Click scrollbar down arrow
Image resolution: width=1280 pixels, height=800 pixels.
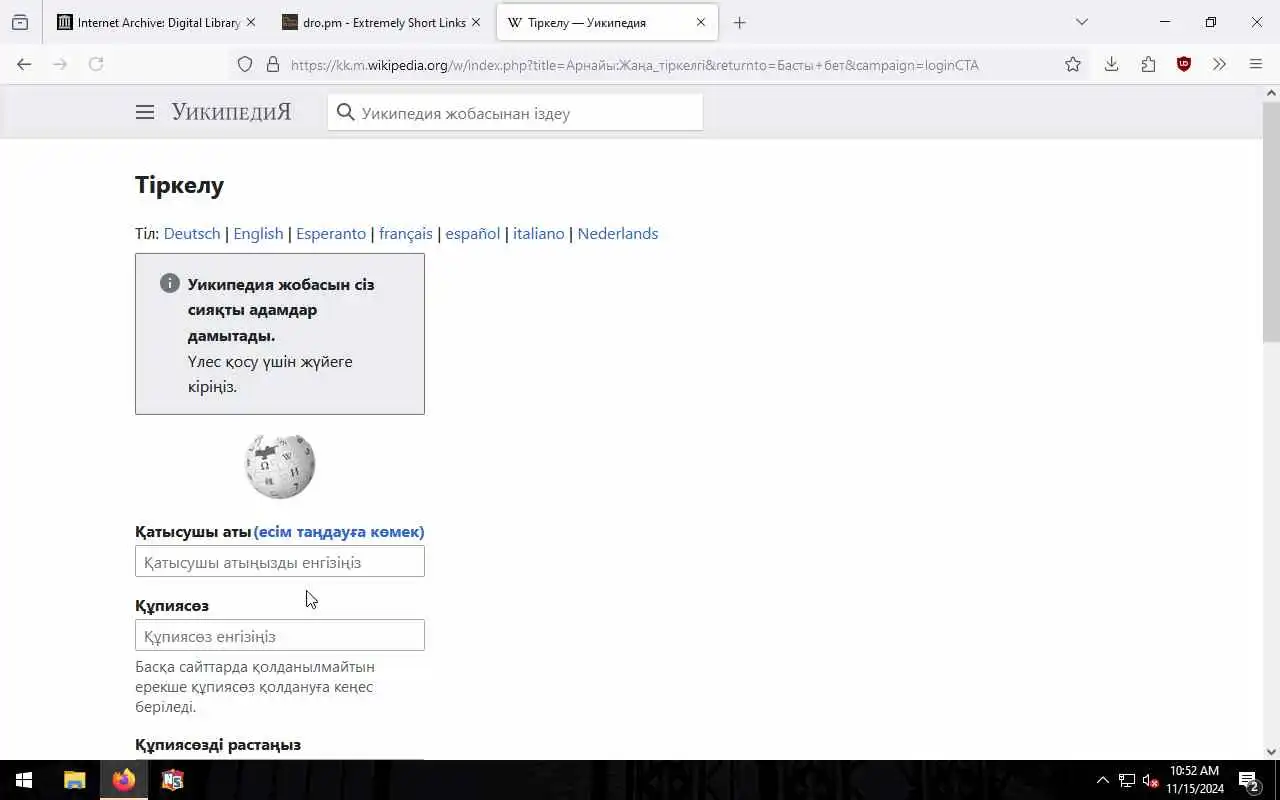coord(1271,752)
